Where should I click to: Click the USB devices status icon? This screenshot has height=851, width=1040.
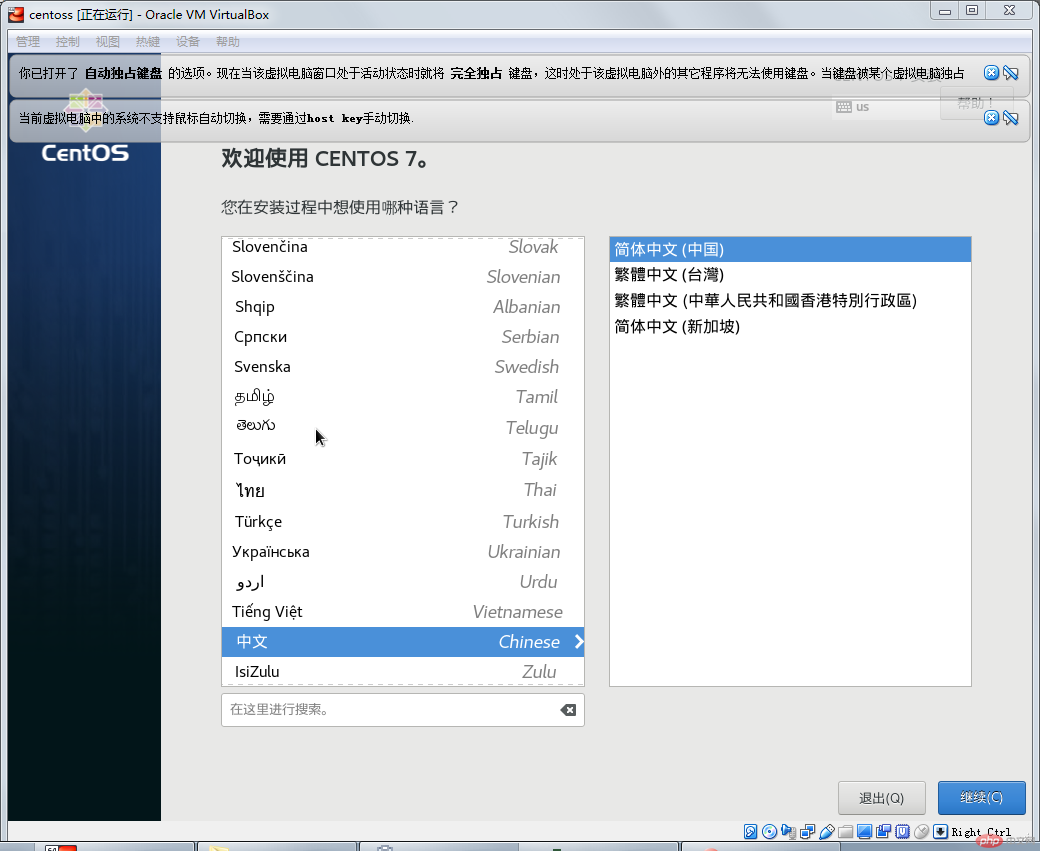[826, 831]
